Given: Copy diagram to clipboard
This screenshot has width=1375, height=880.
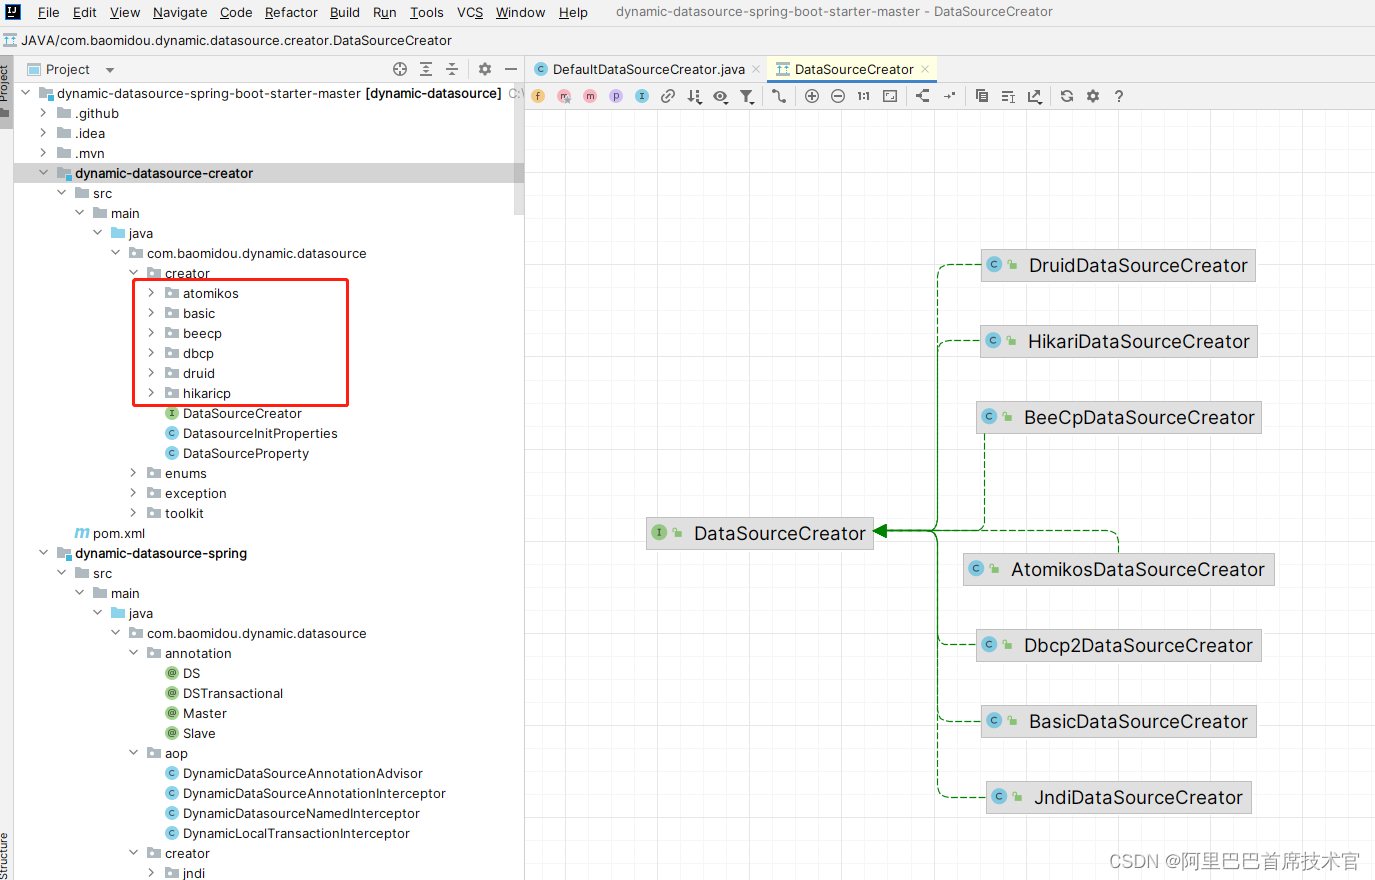Looking at the screenshot, I should pyautogui.click(x=982, y=96).
